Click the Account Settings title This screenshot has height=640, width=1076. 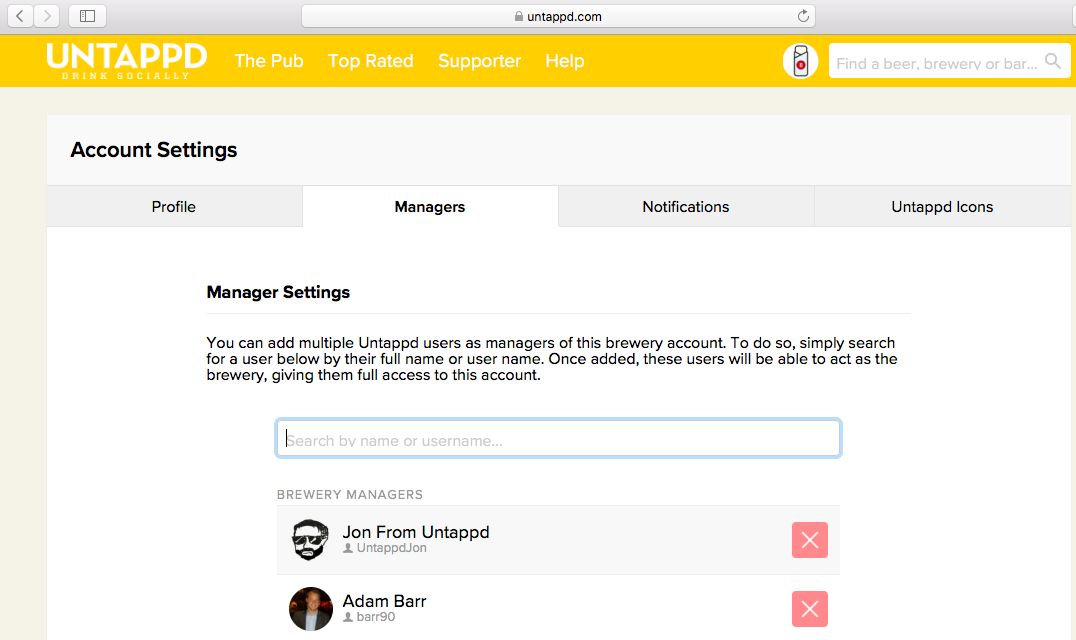(x=154, y=150)
